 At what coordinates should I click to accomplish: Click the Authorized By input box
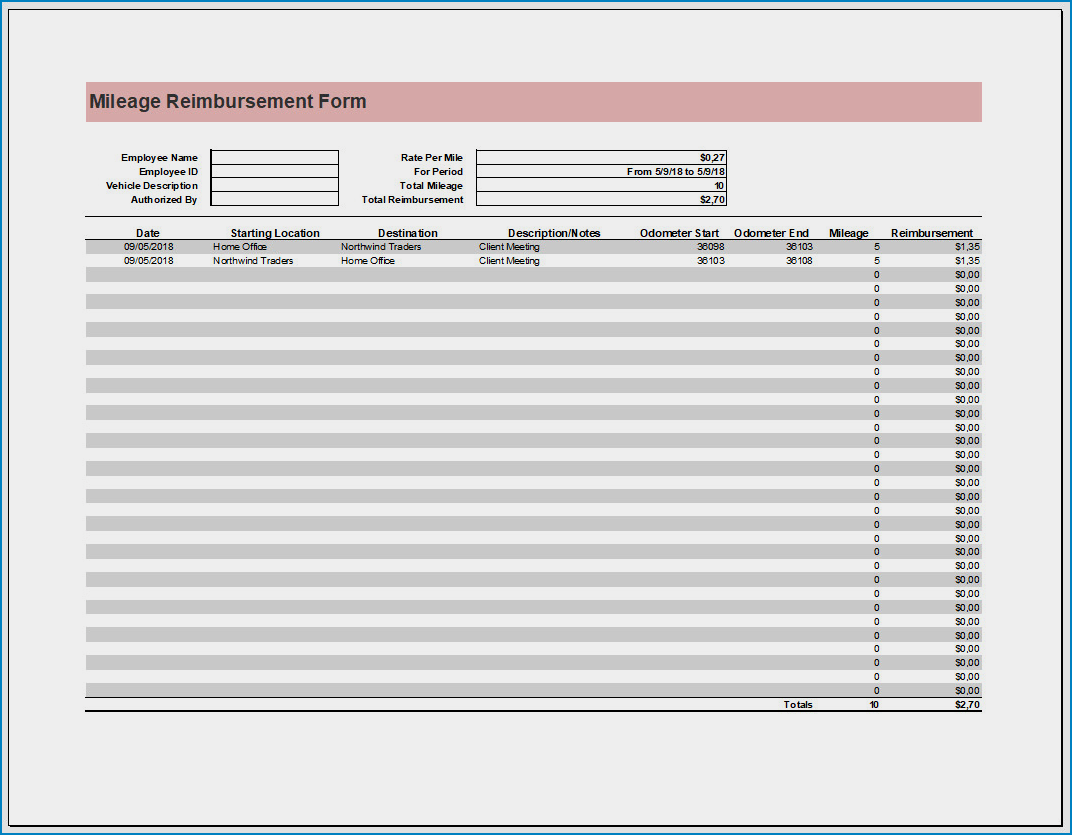point(274,199)
